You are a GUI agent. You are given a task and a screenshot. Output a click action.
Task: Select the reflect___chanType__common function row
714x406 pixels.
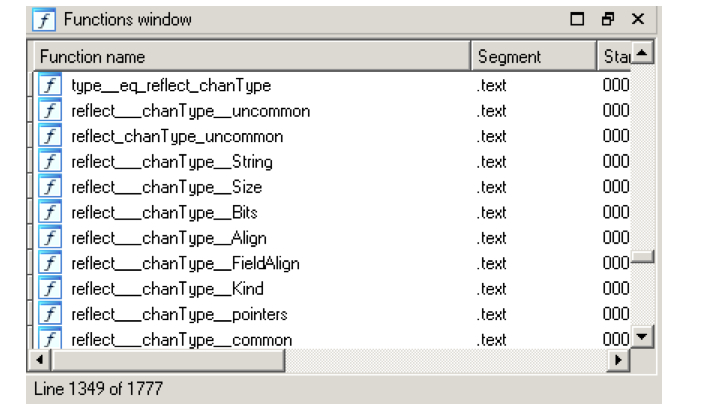332,339
